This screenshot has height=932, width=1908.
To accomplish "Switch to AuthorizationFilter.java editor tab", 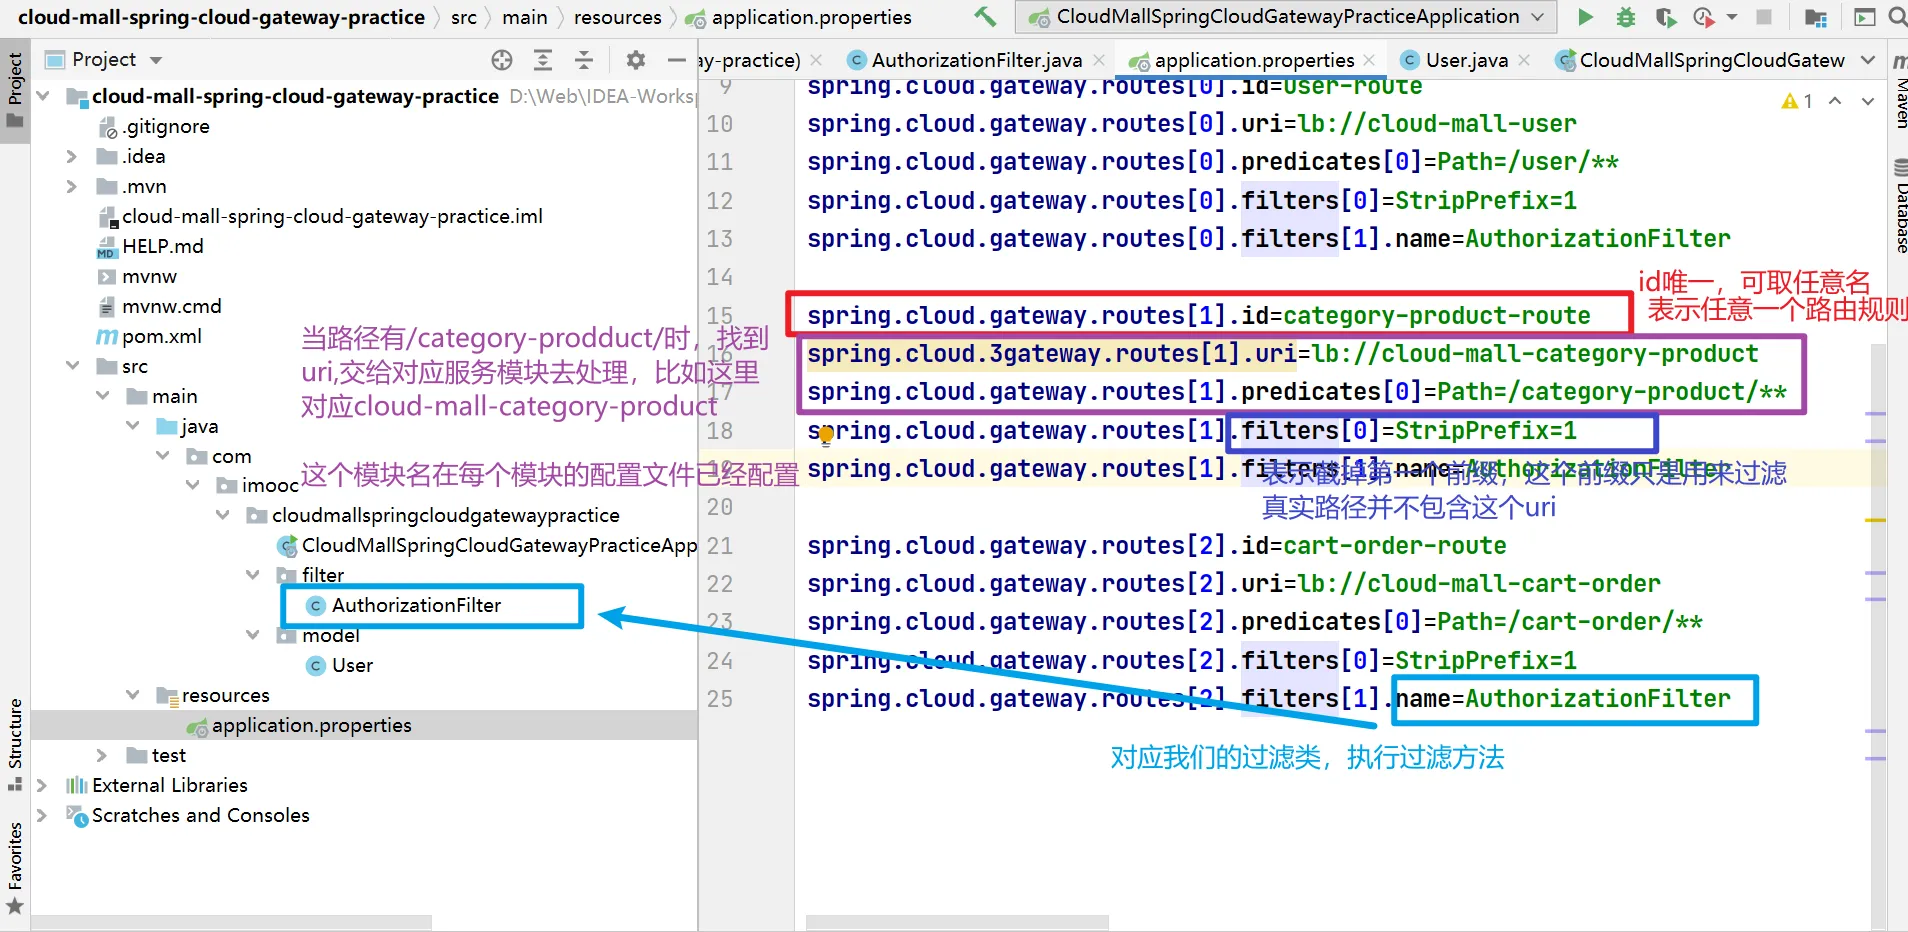I will [x=975, y=60].
